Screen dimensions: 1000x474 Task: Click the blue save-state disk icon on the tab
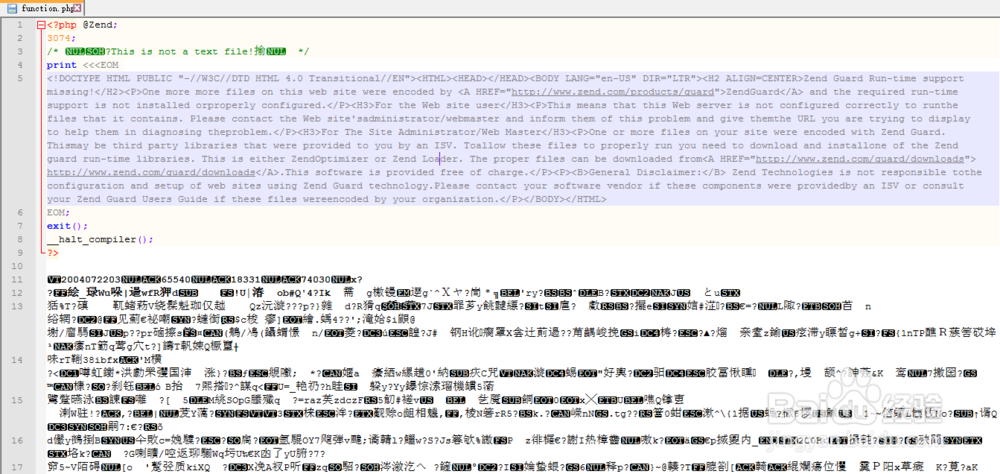pyautogui.click(x=11, y=8)
